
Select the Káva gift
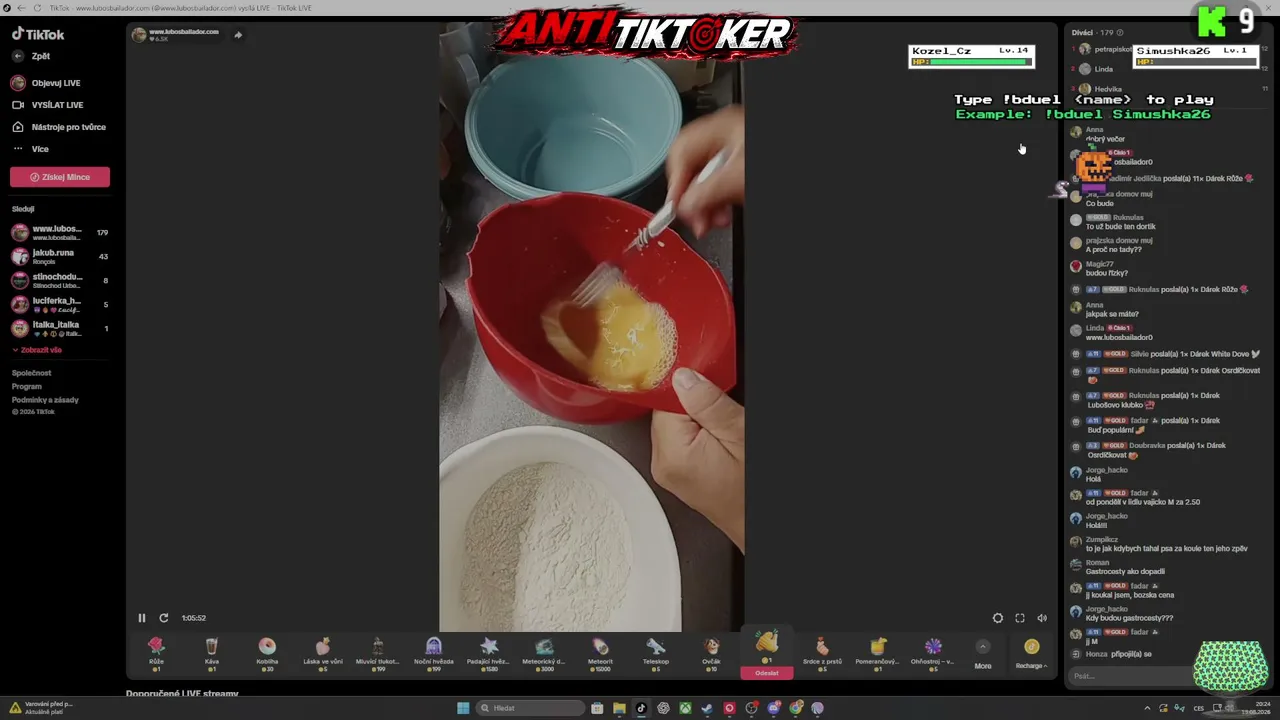click(x=212, y=654)
